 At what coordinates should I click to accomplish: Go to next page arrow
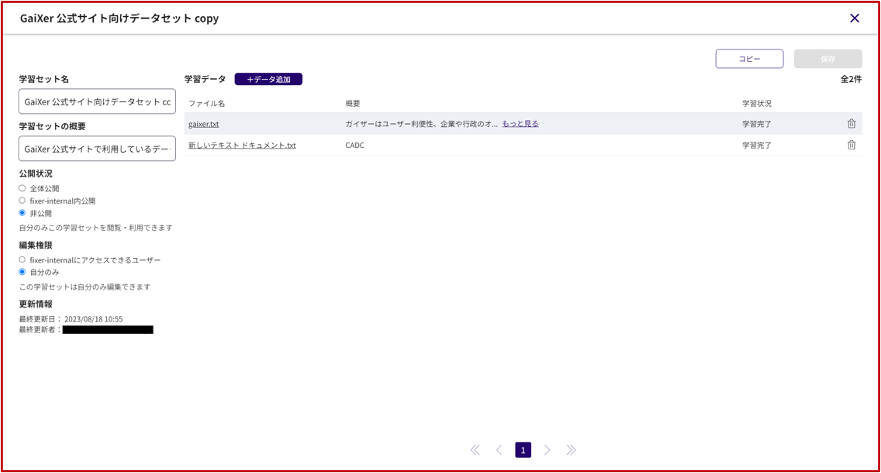[547, 450]
